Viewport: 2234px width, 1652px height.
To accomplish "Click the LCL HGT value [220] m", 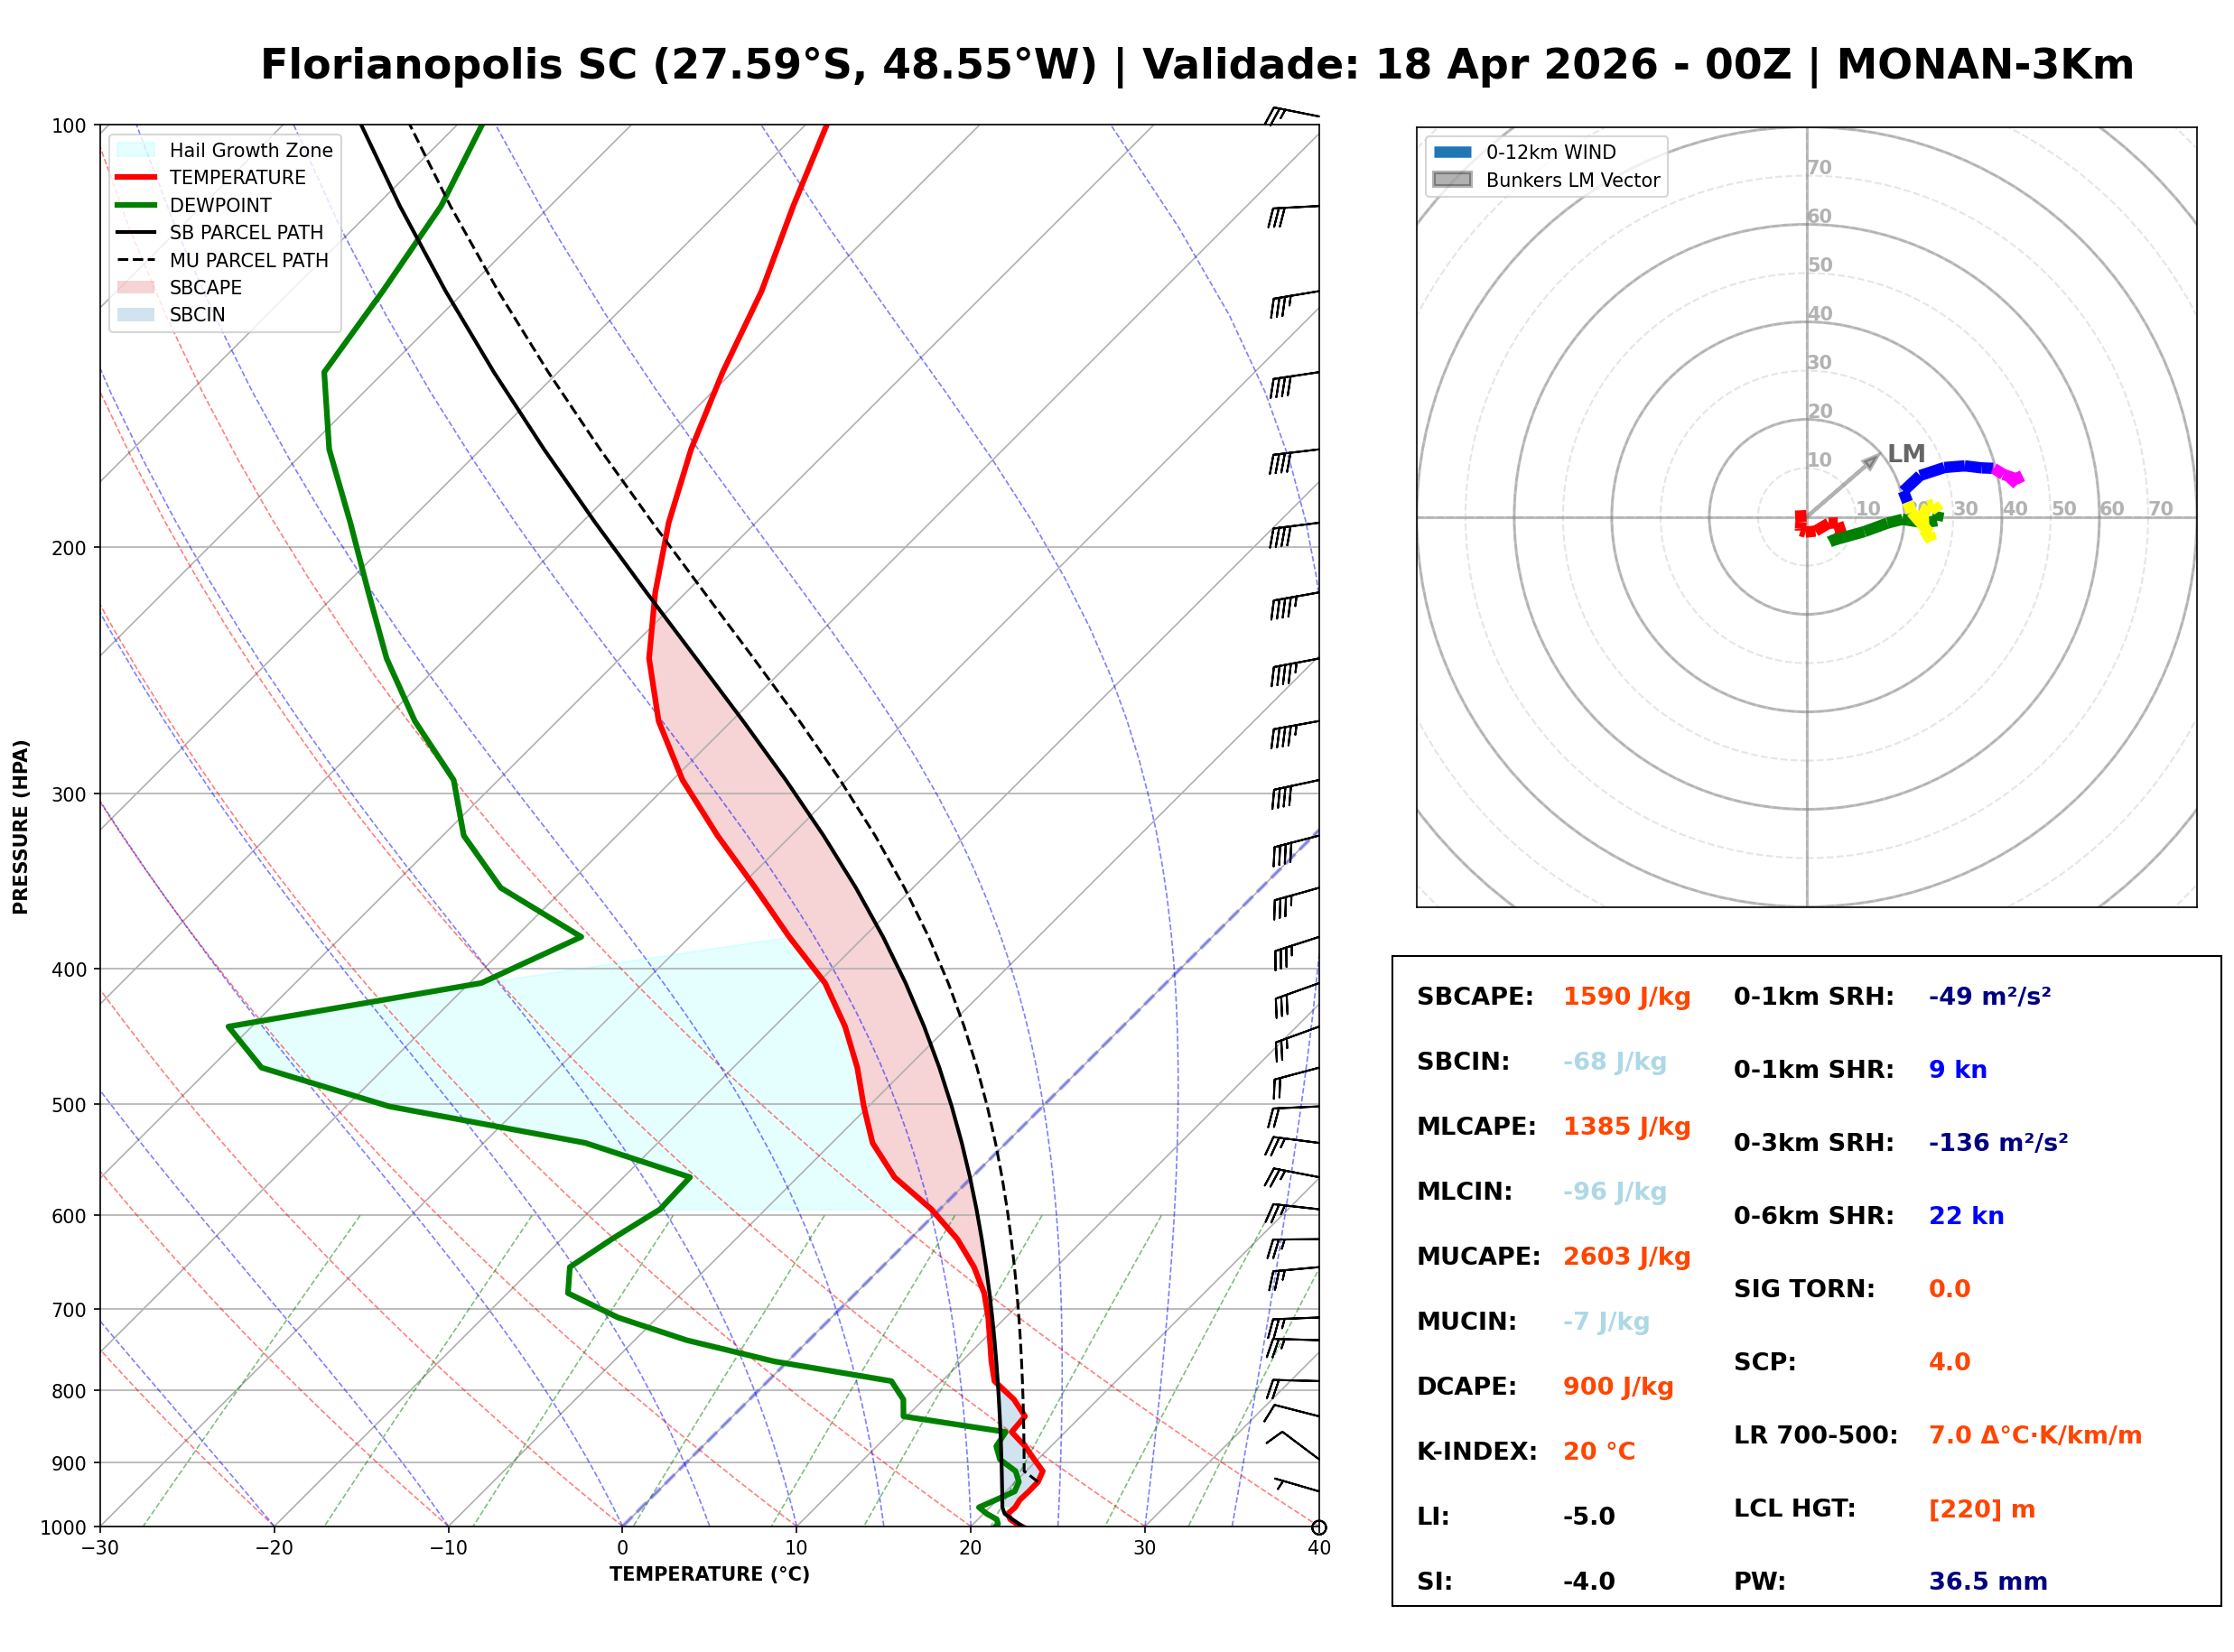I will pos(1982,1509).
